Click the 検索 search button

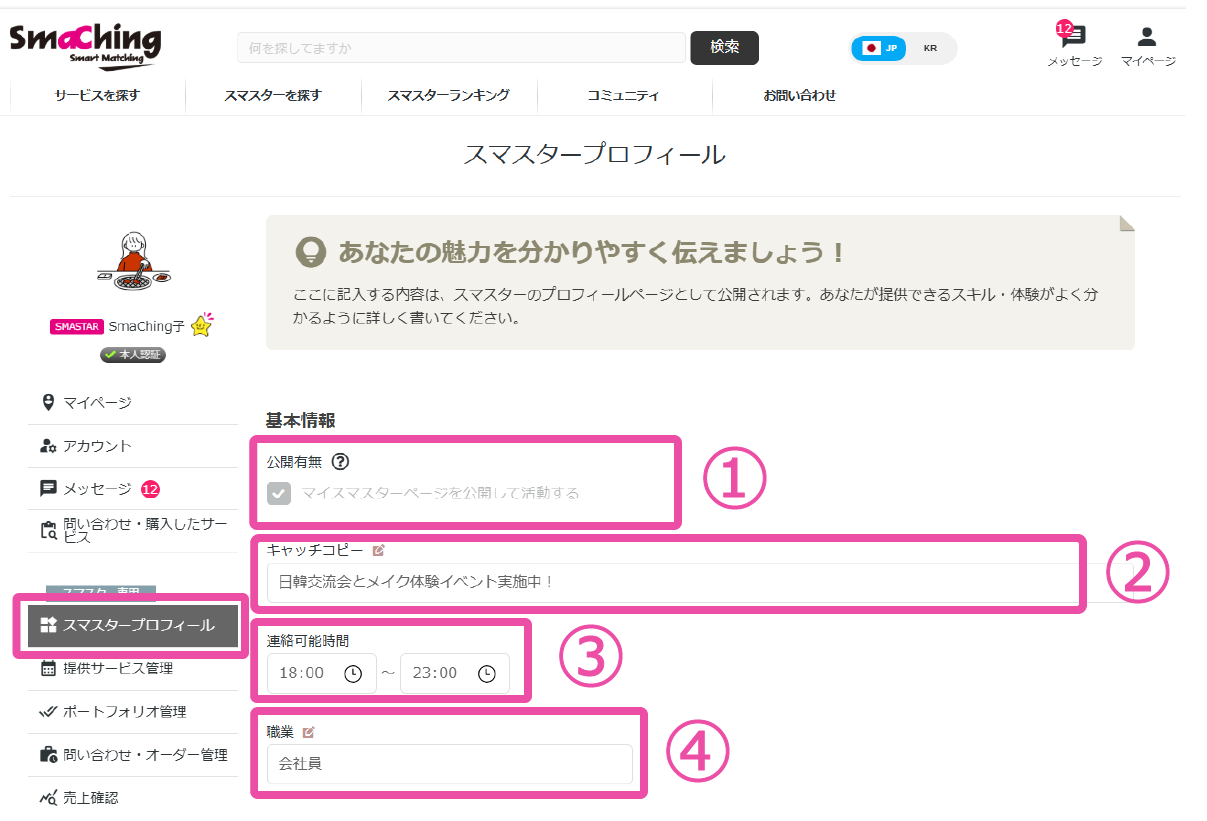(x=724, y=47)
